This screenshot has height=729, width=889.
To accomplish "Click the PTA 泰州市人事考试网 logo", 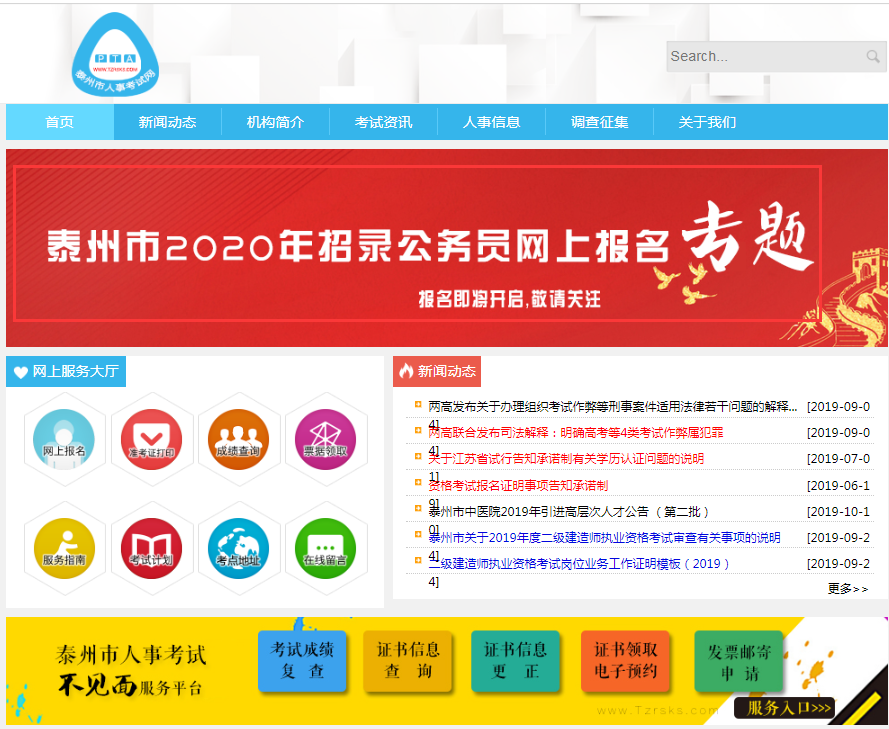I will tap(115, 54).
